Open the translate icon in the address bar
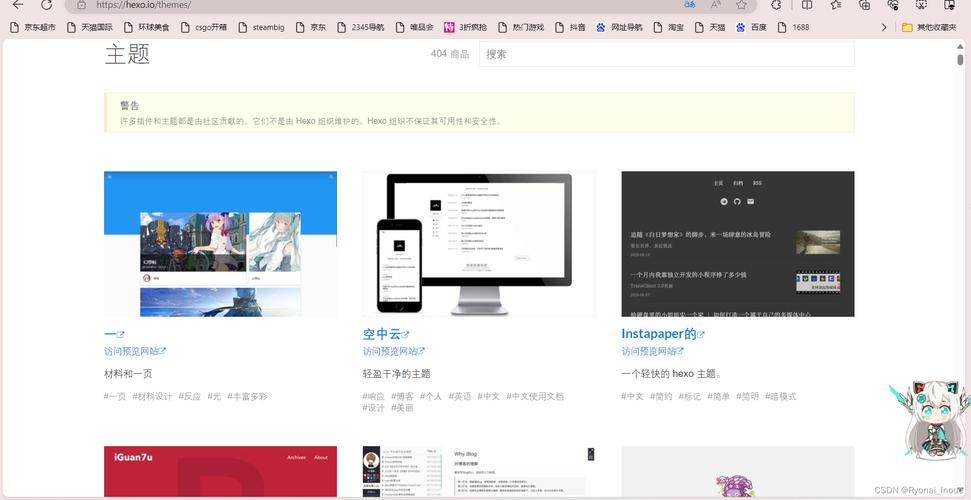This screenshot has width=971, height=500. point(690,4)
